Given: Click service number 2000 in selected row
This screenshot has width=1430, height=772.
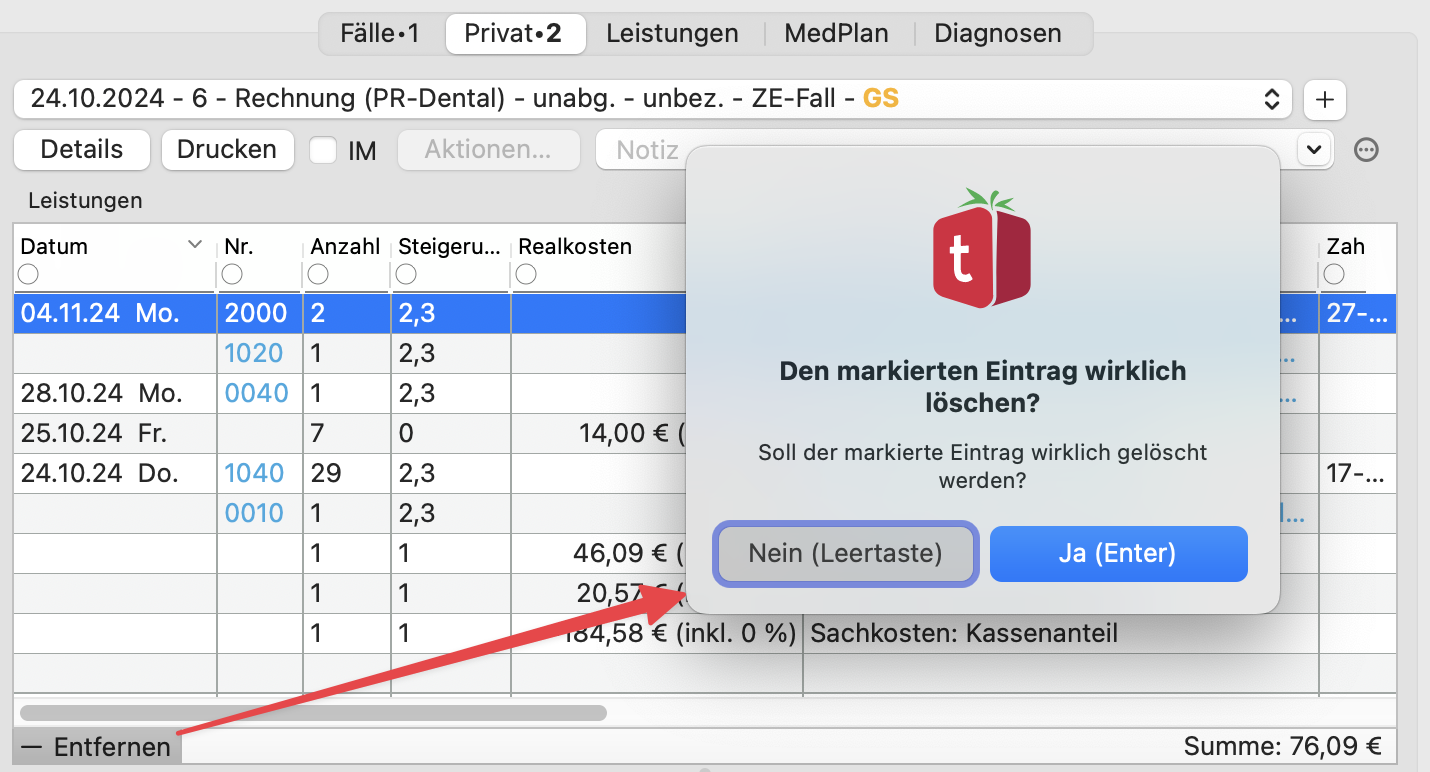Looking at the screenshot, I should tap(256, 313).
